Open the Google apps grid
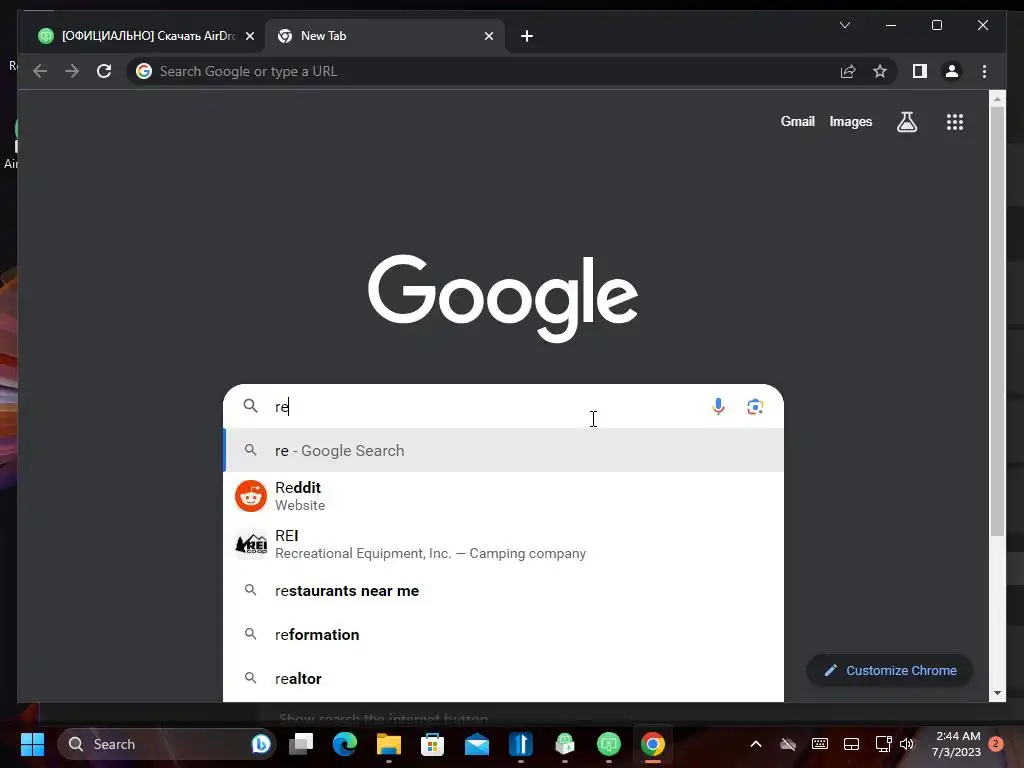This screenshot has width=1024, height=768. (955, 121)
